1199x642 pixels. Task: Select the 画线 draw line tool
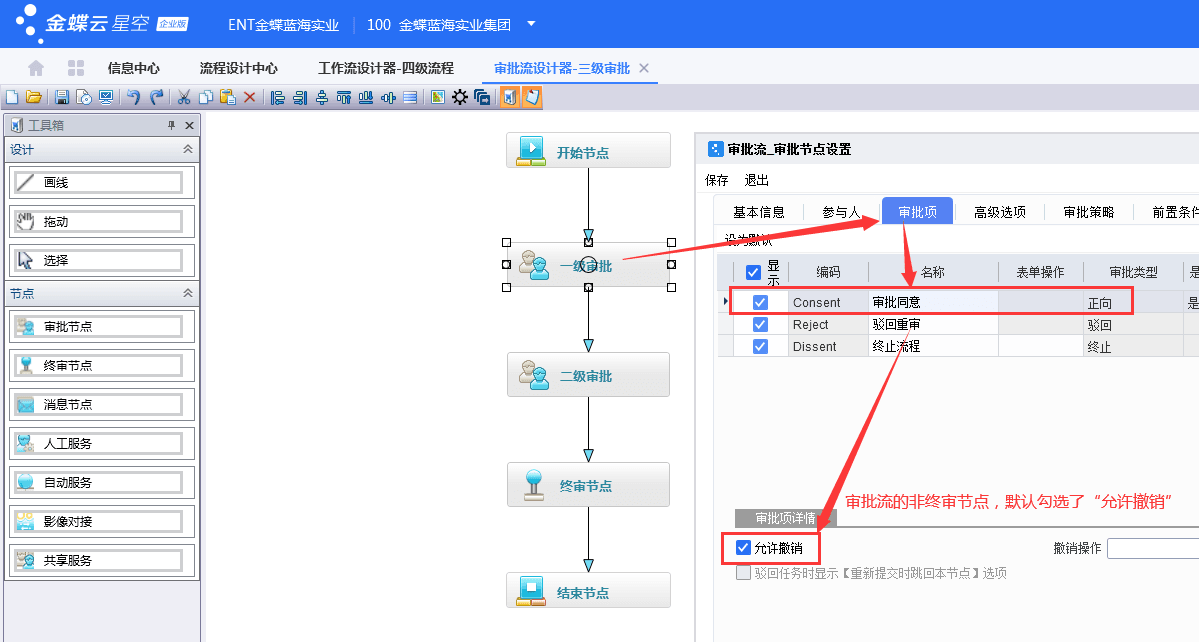97,183
